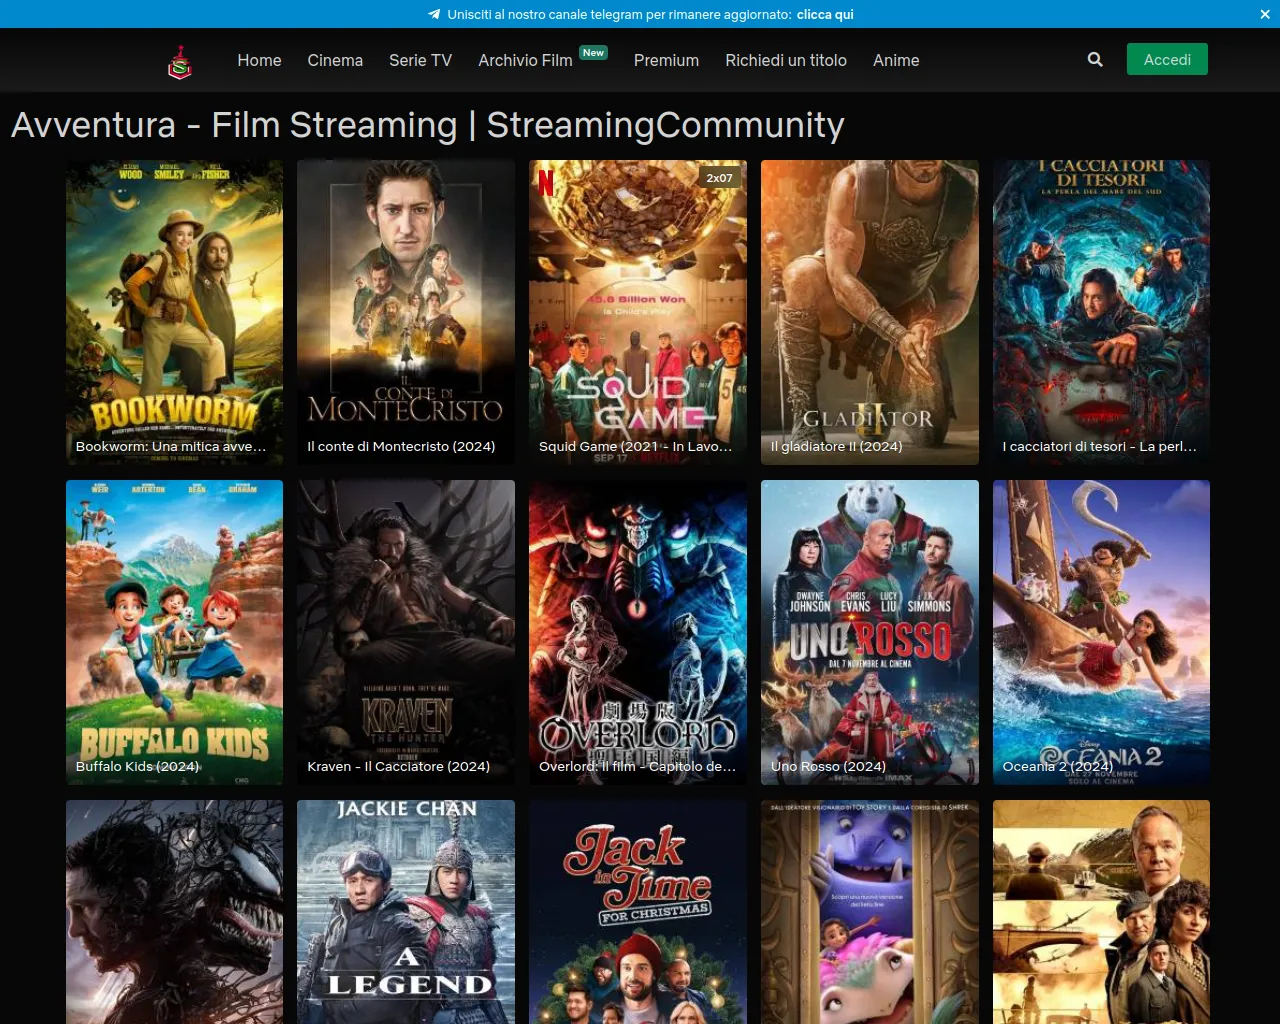This screenshot has height=1024, width=1280.
Task: Open the Anime section
Action: tap(895, 60)
